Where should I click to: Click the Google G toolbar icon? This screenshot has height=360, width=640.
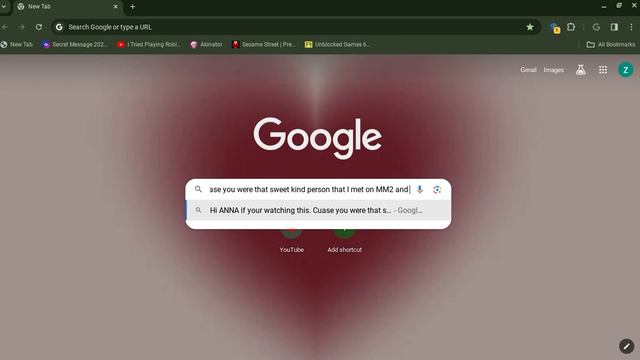[596, 27]
